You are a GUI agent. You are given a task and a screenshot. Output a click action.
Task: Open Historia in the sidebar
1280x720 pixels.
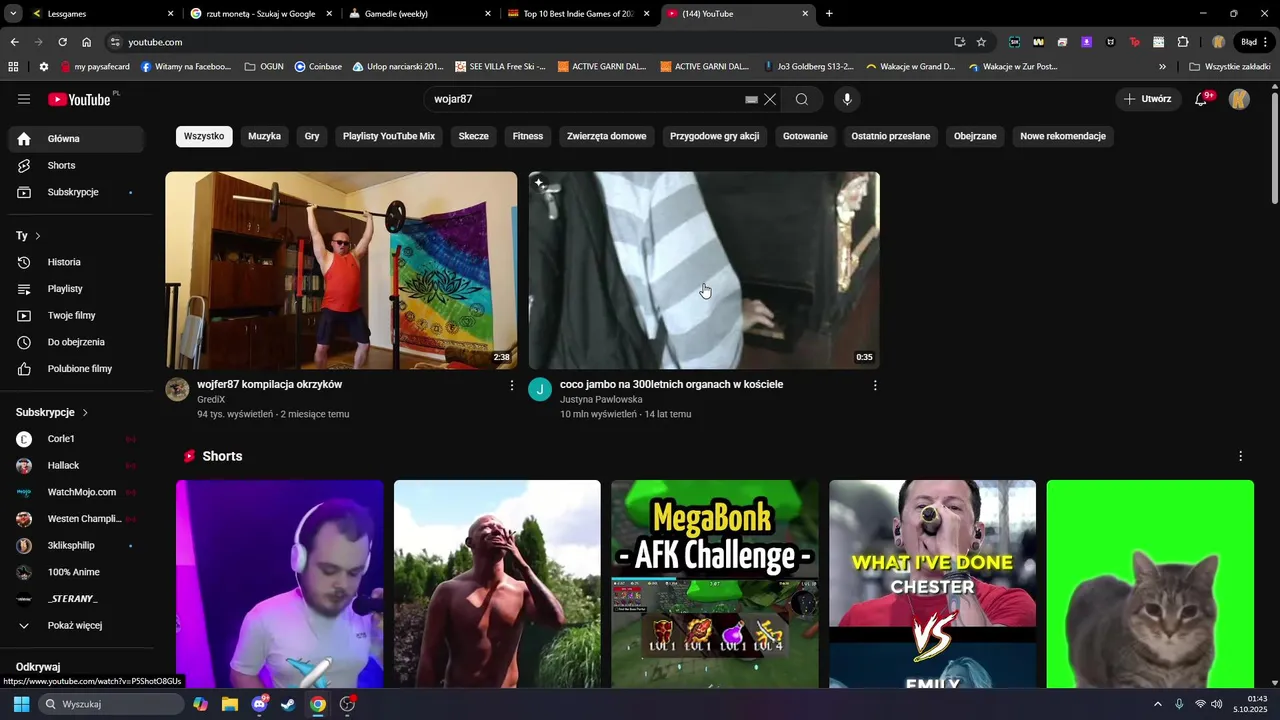[x=75, y=262]
